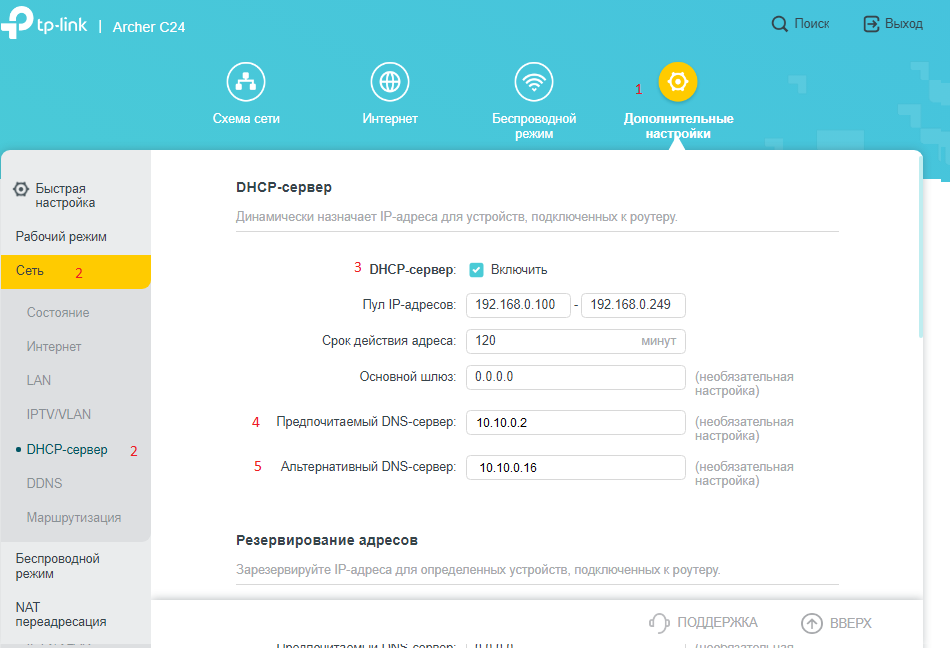The height and width of the screenshot is (648, 950).
Task: Click Предпочитаемый DNS-сервер field 10.10.0.2
Action: coord(576,423)
